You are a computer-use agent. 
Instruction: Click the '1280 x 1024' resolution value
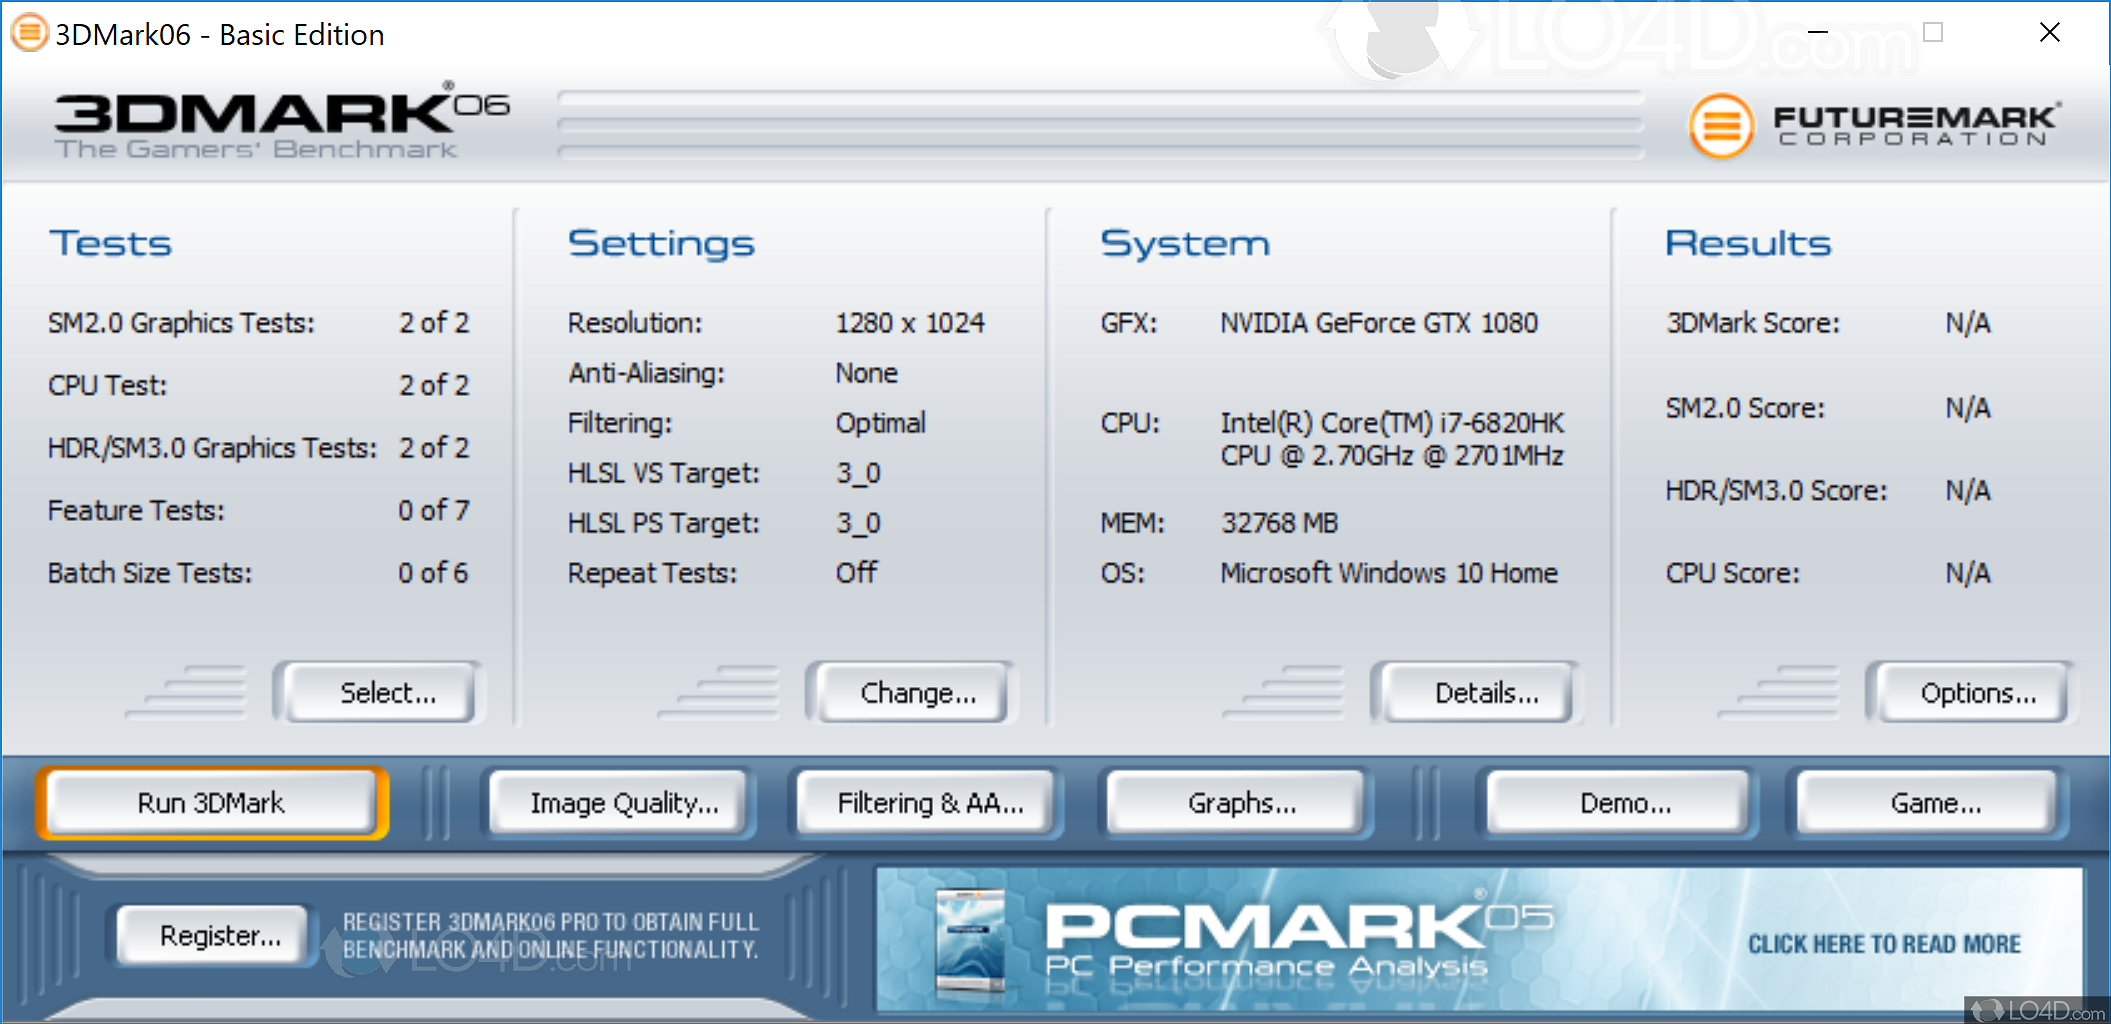click(x=910, y=323)
